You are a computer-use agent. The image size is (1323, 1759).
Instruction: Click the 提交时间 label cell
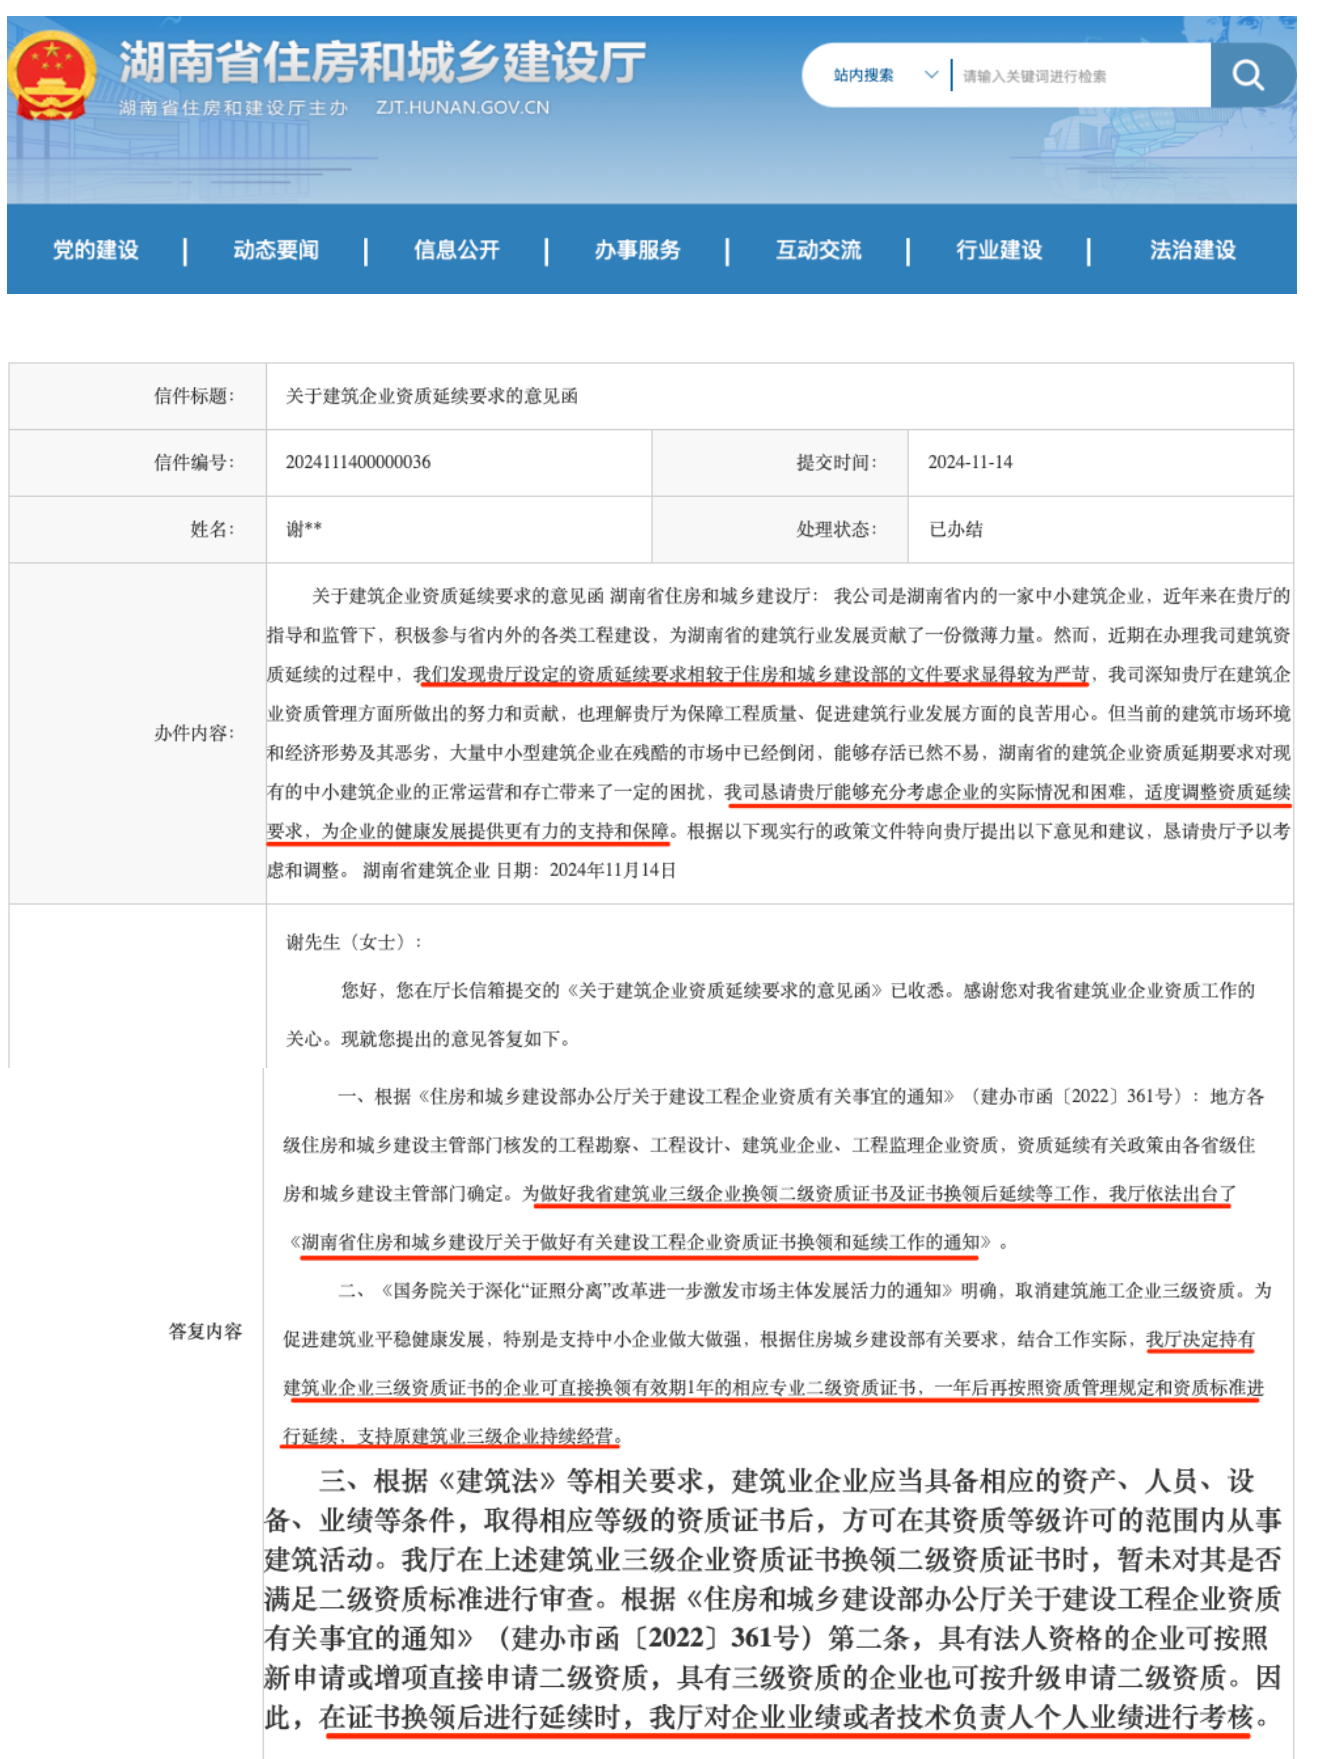(780, 462)
